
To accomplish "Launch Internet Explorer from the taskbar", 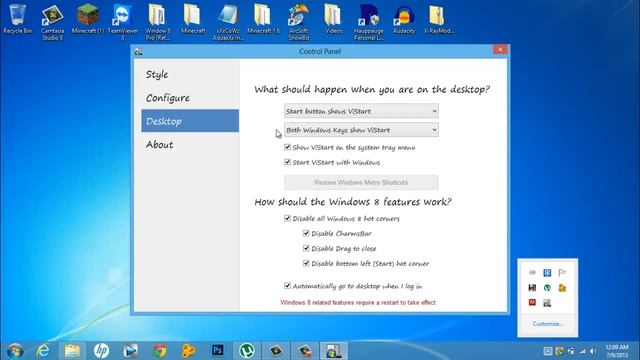I will 43,351.
